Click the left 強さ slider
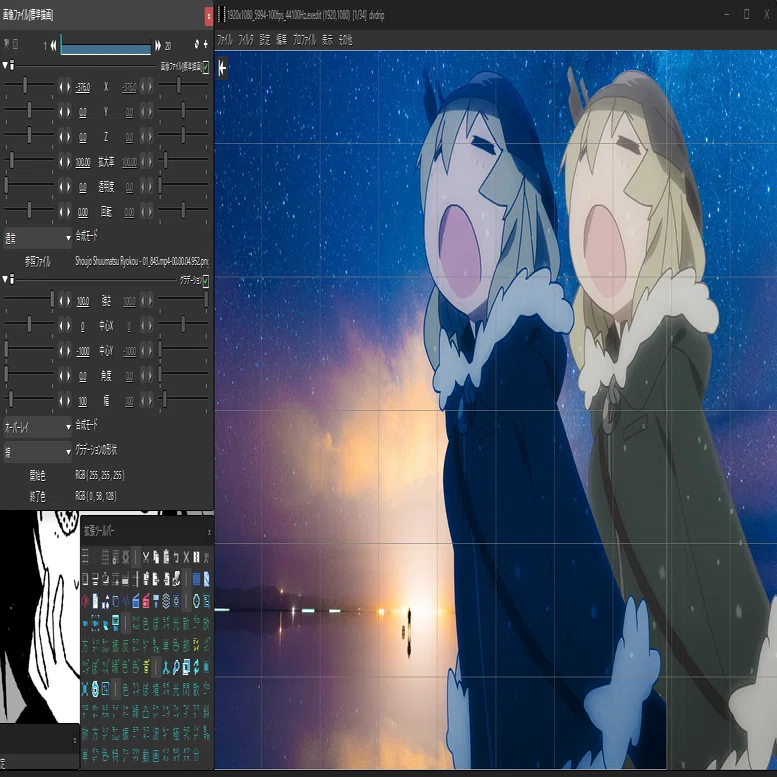This screenshot has height=777, width=777. click(29, 299)
